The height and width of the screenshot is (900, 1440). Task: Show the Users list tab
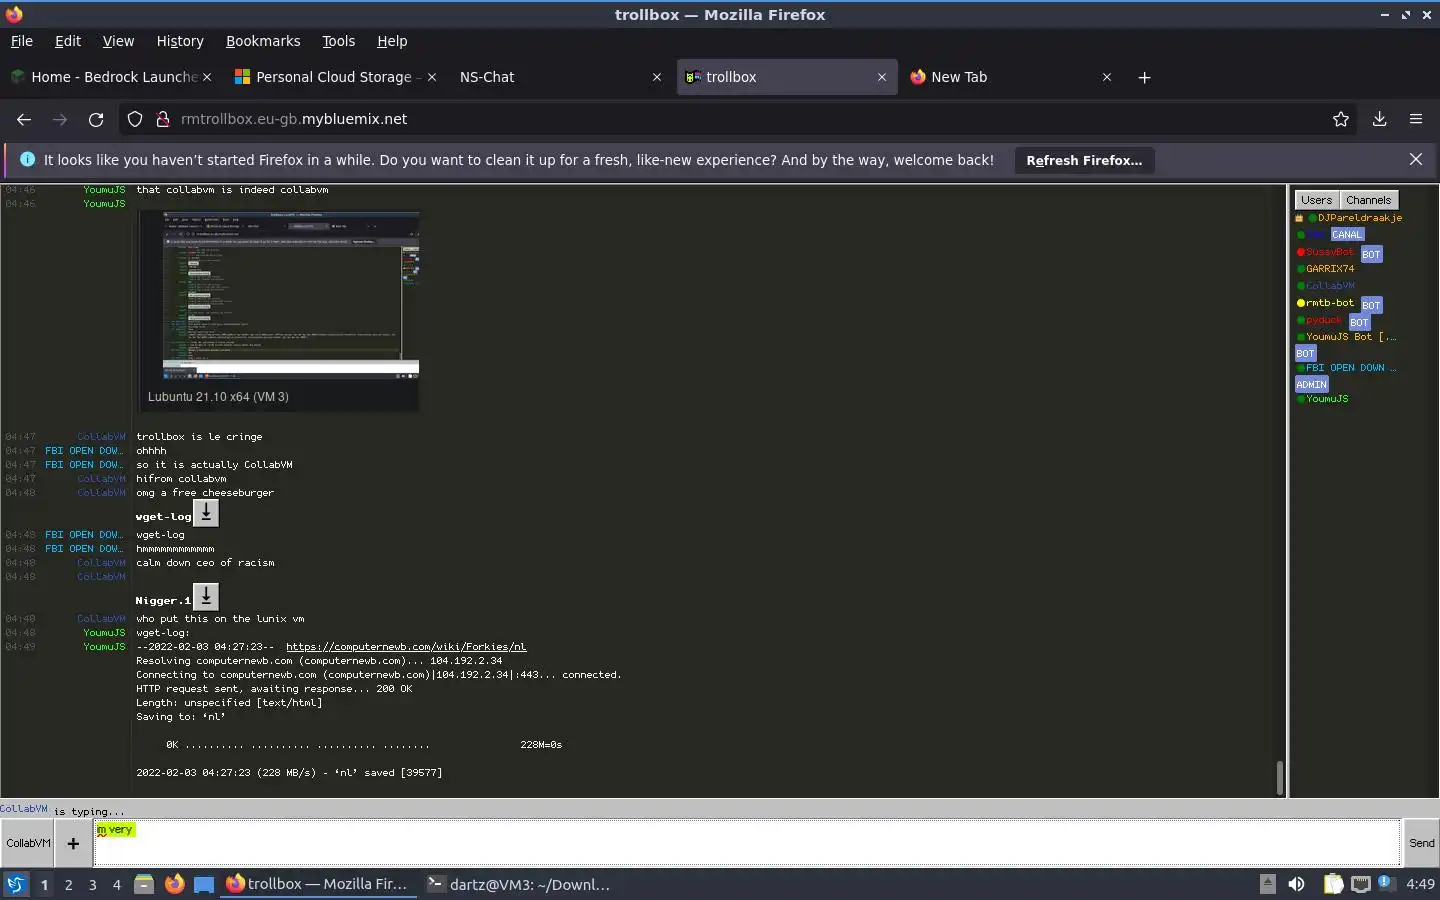coord(1317,200)
